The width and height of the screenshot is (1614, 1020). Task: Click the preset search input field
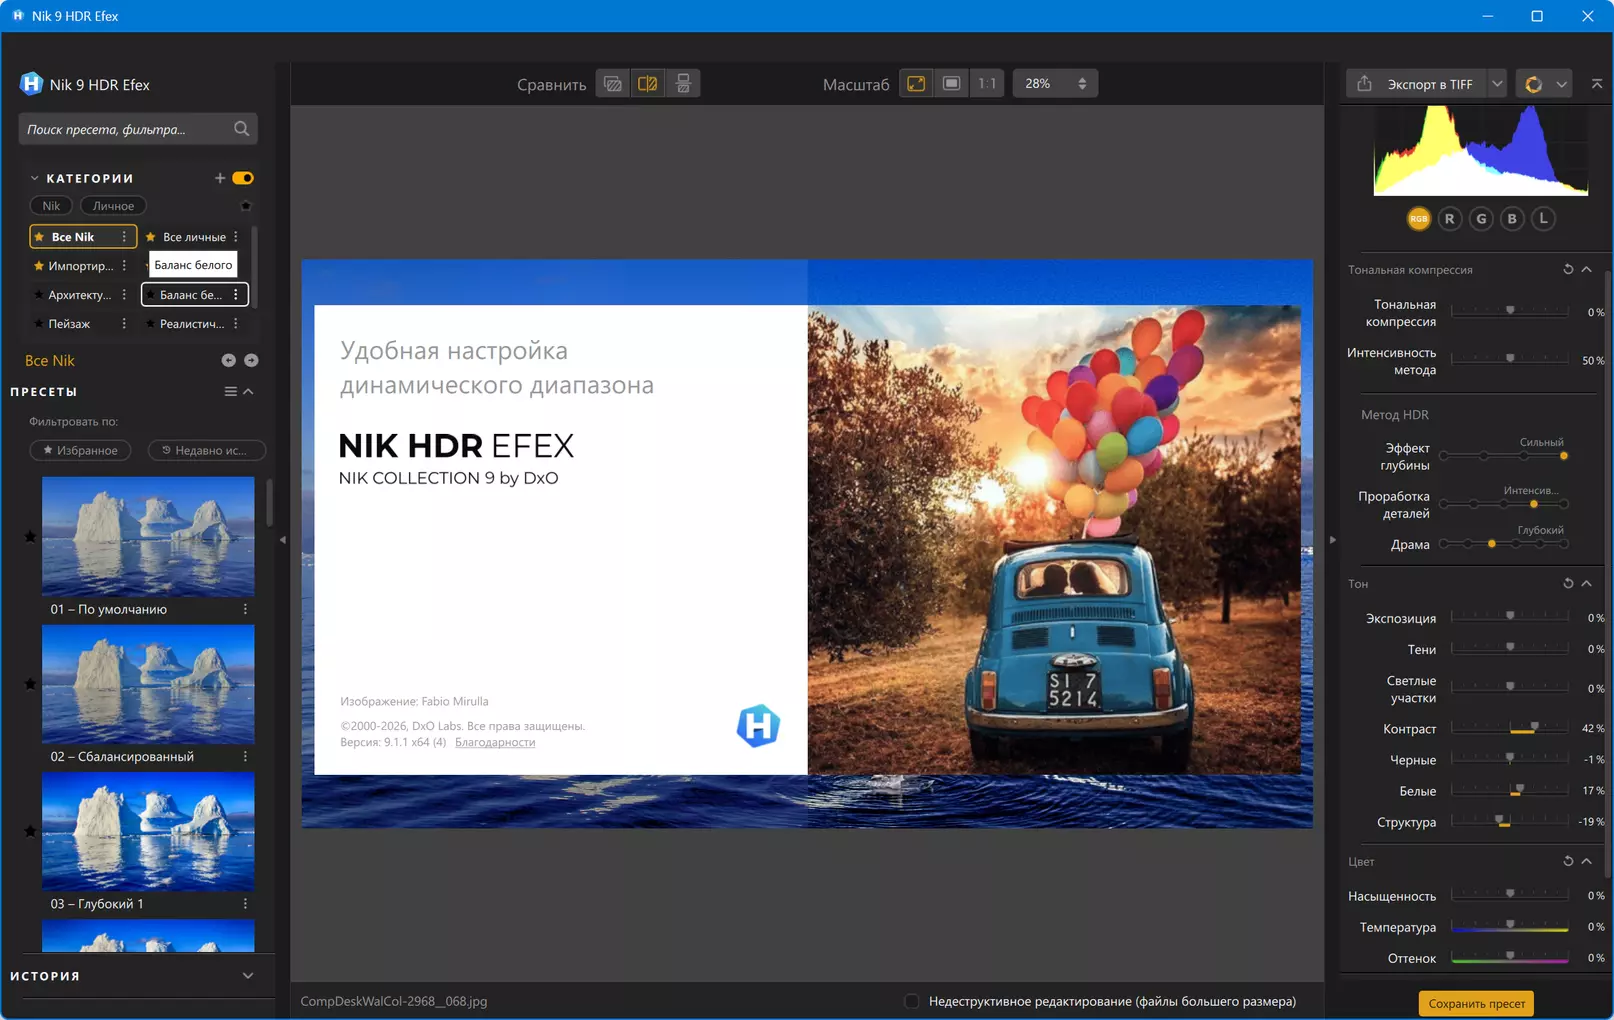pyautogui.click(x=138, y=129)
